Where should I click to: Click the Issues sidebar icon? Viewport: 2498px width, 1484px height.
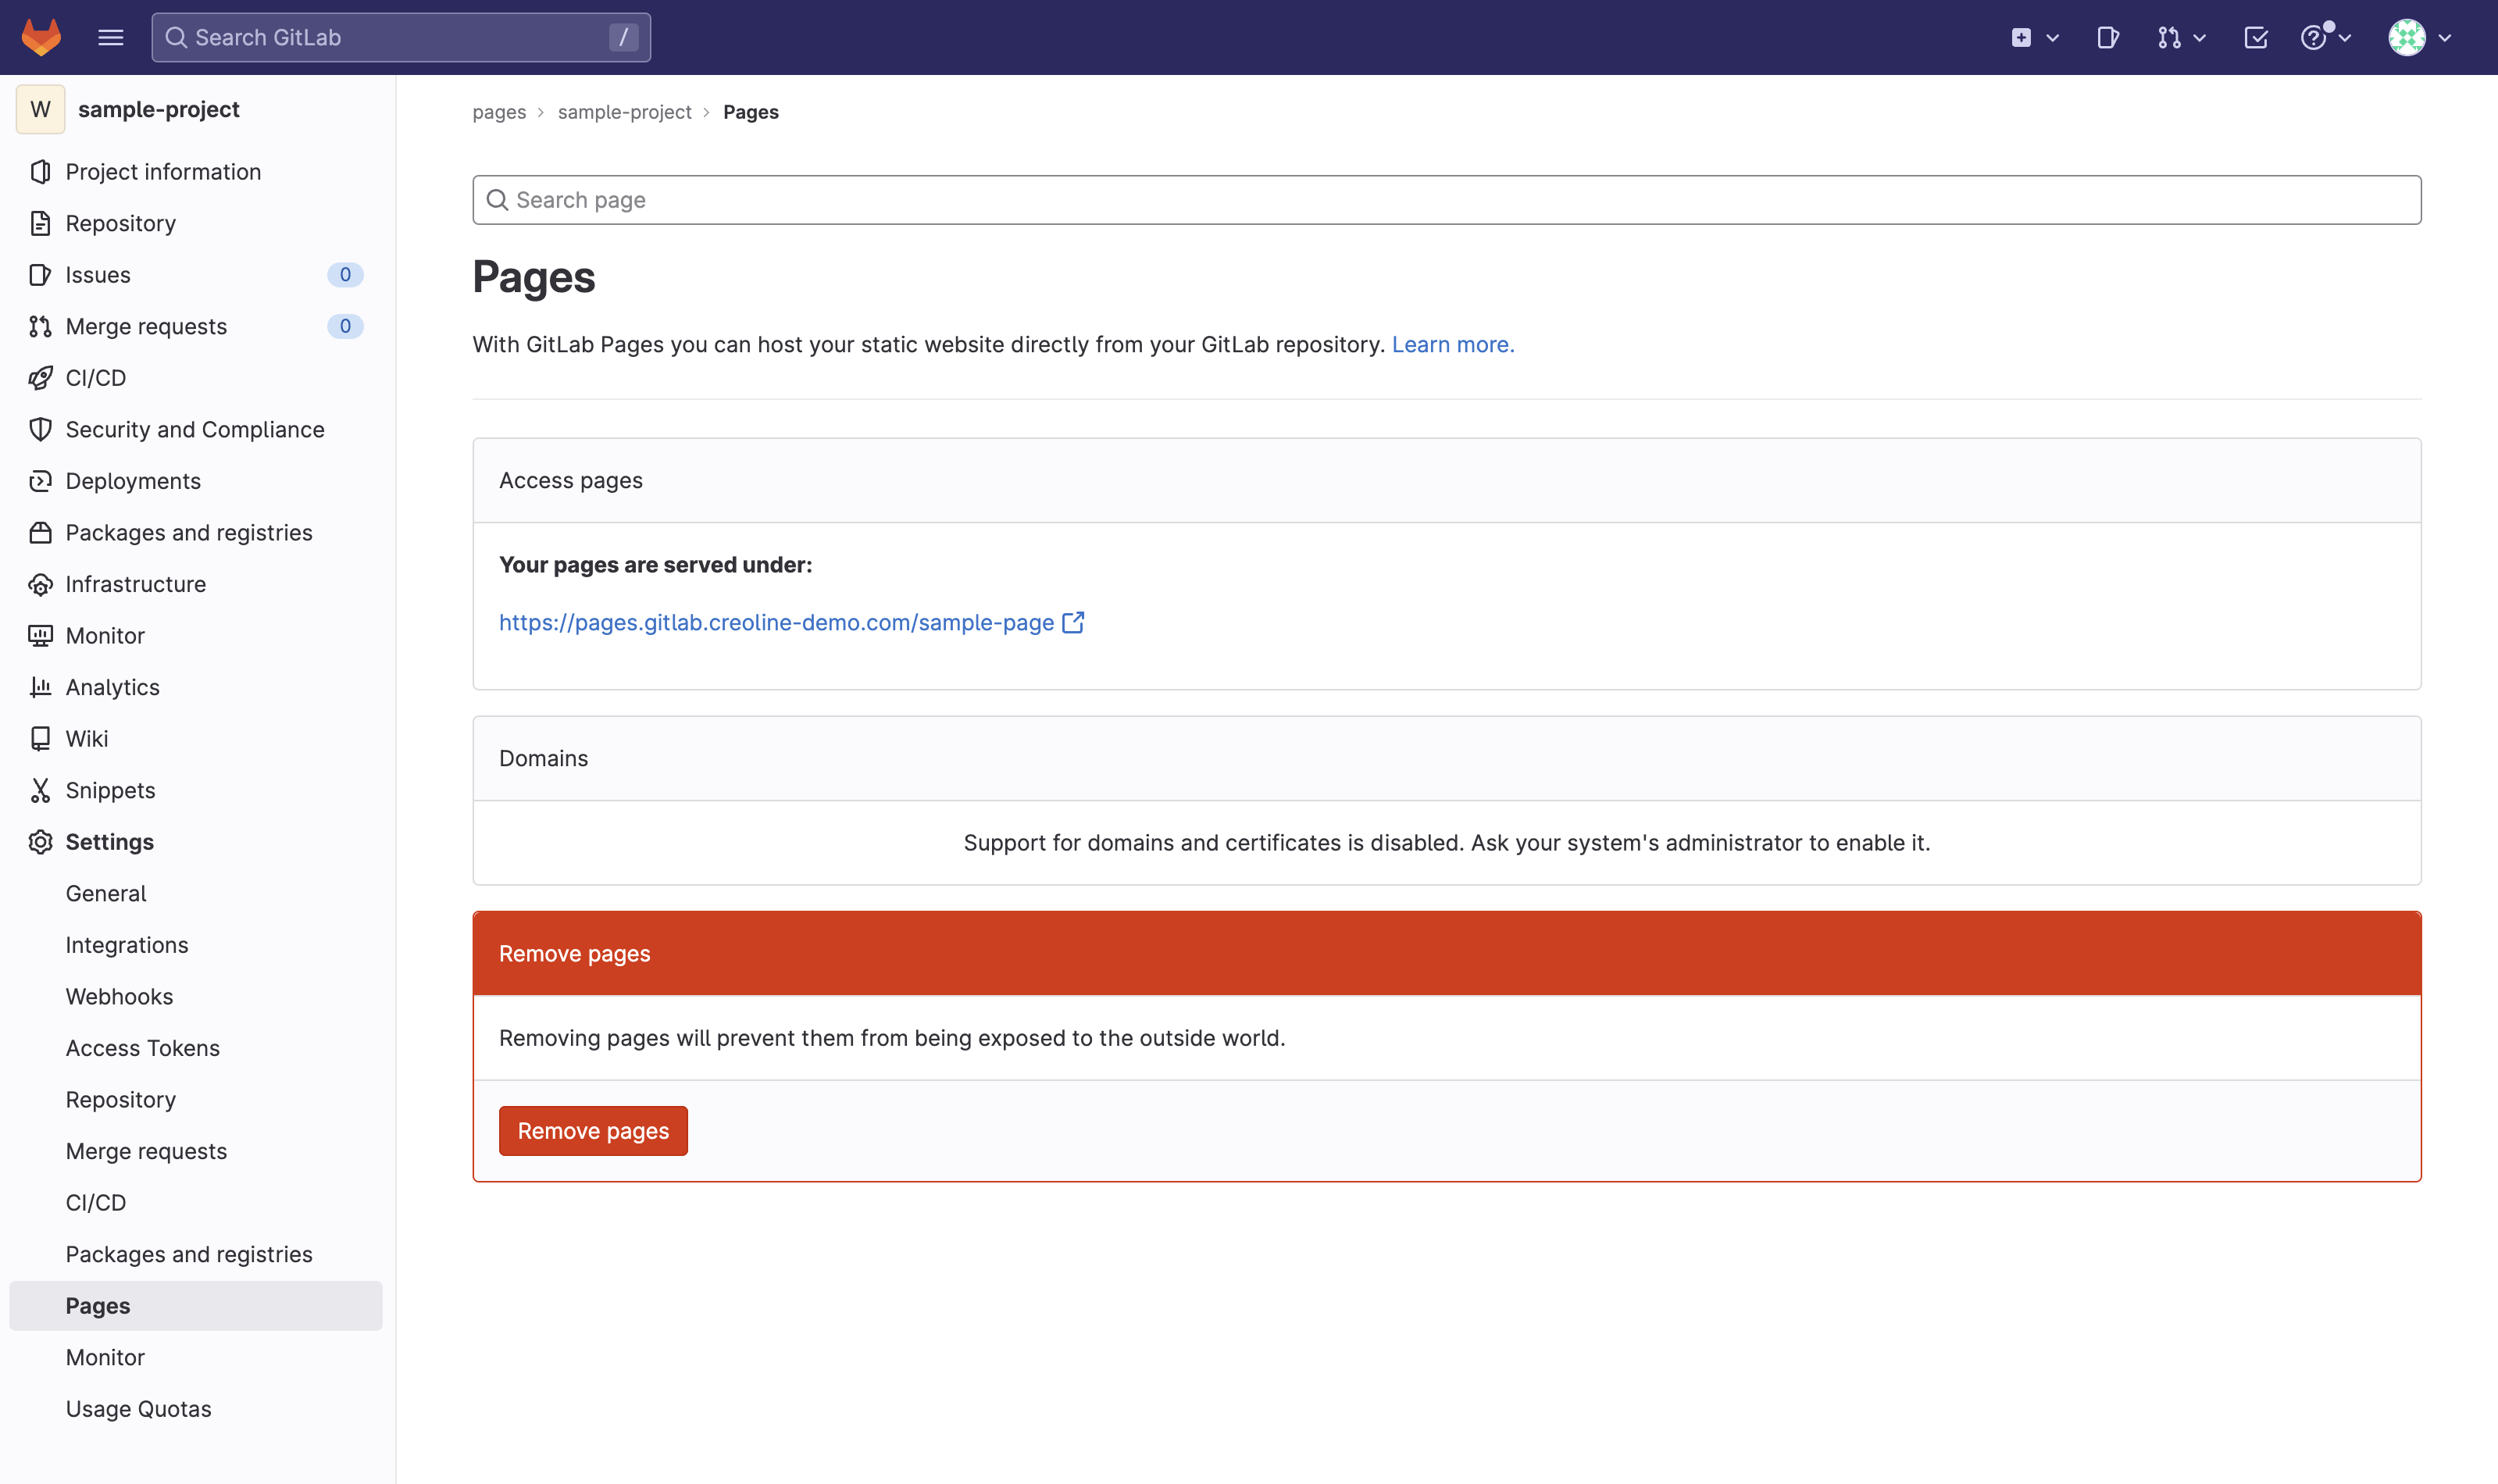click(40, 275)
